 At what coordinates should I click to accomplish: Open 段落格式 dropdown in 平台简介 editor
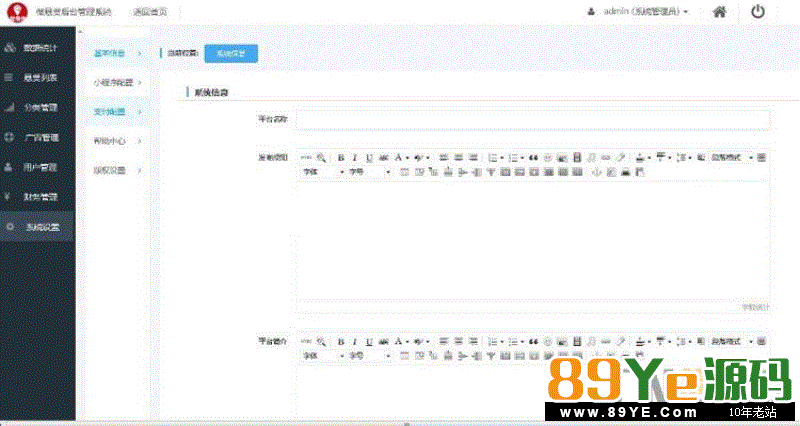click(732, 341)
